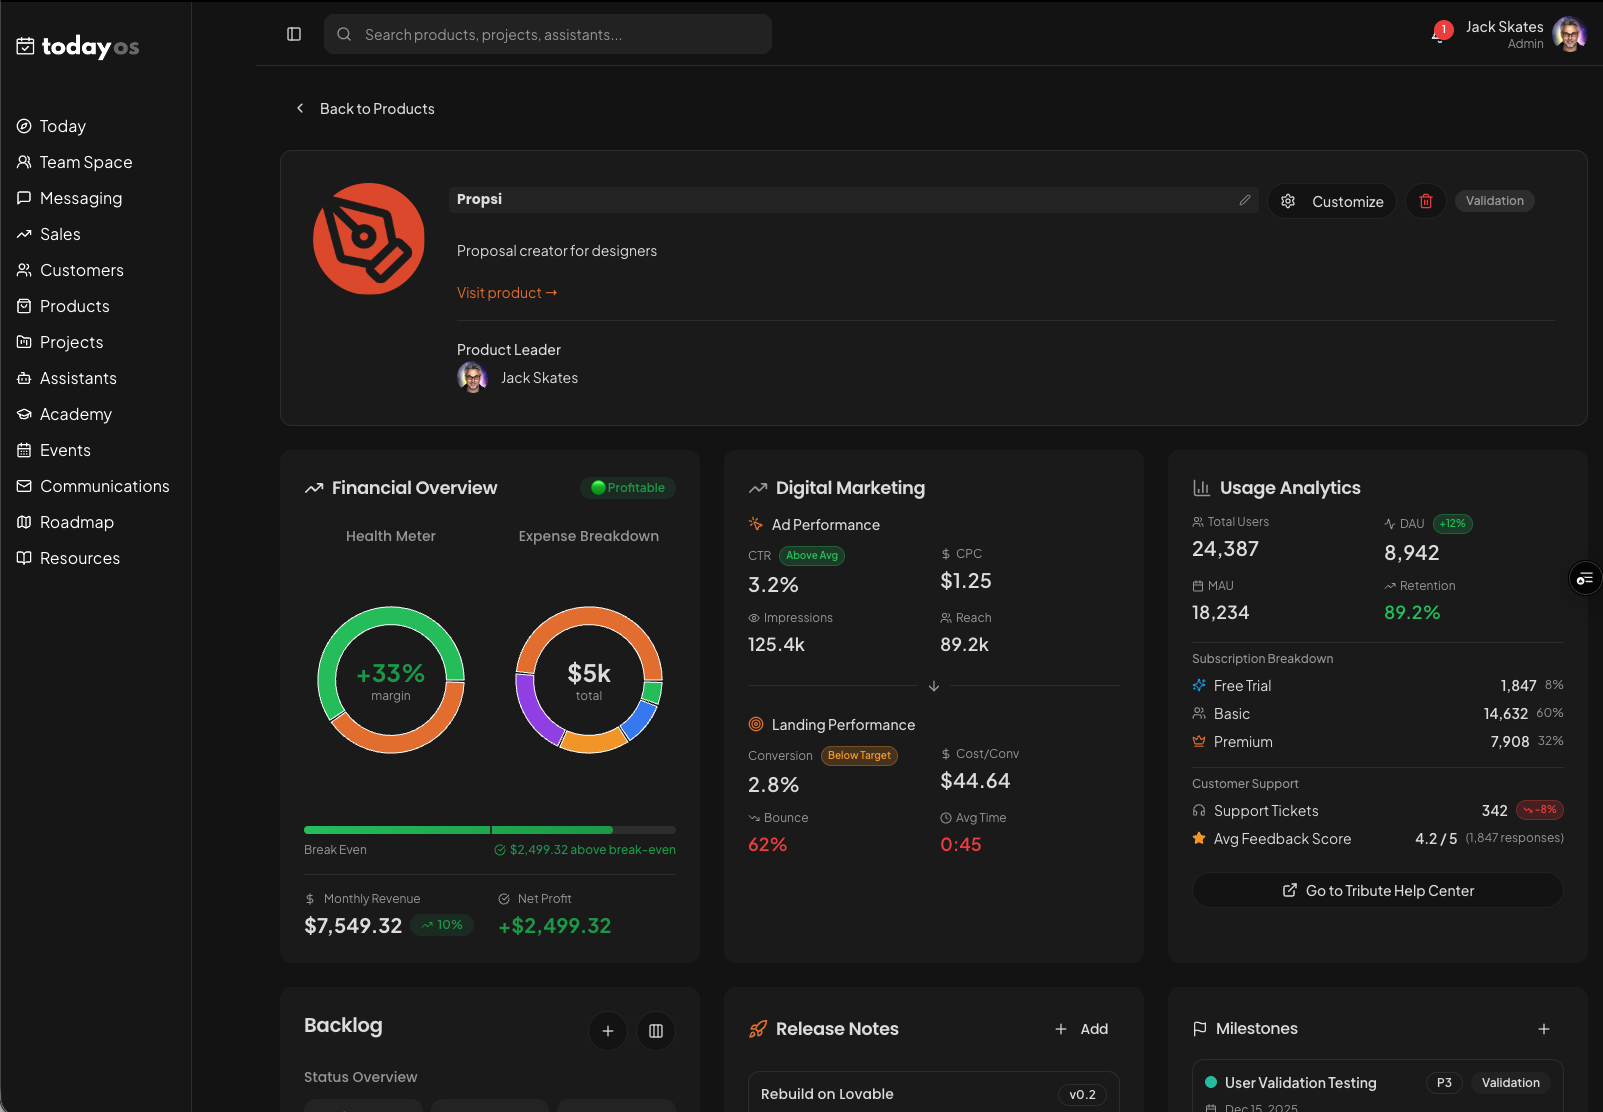The image size is (1603, 1112).
Task: Click the todayos logo
Action: coord(78,46)
